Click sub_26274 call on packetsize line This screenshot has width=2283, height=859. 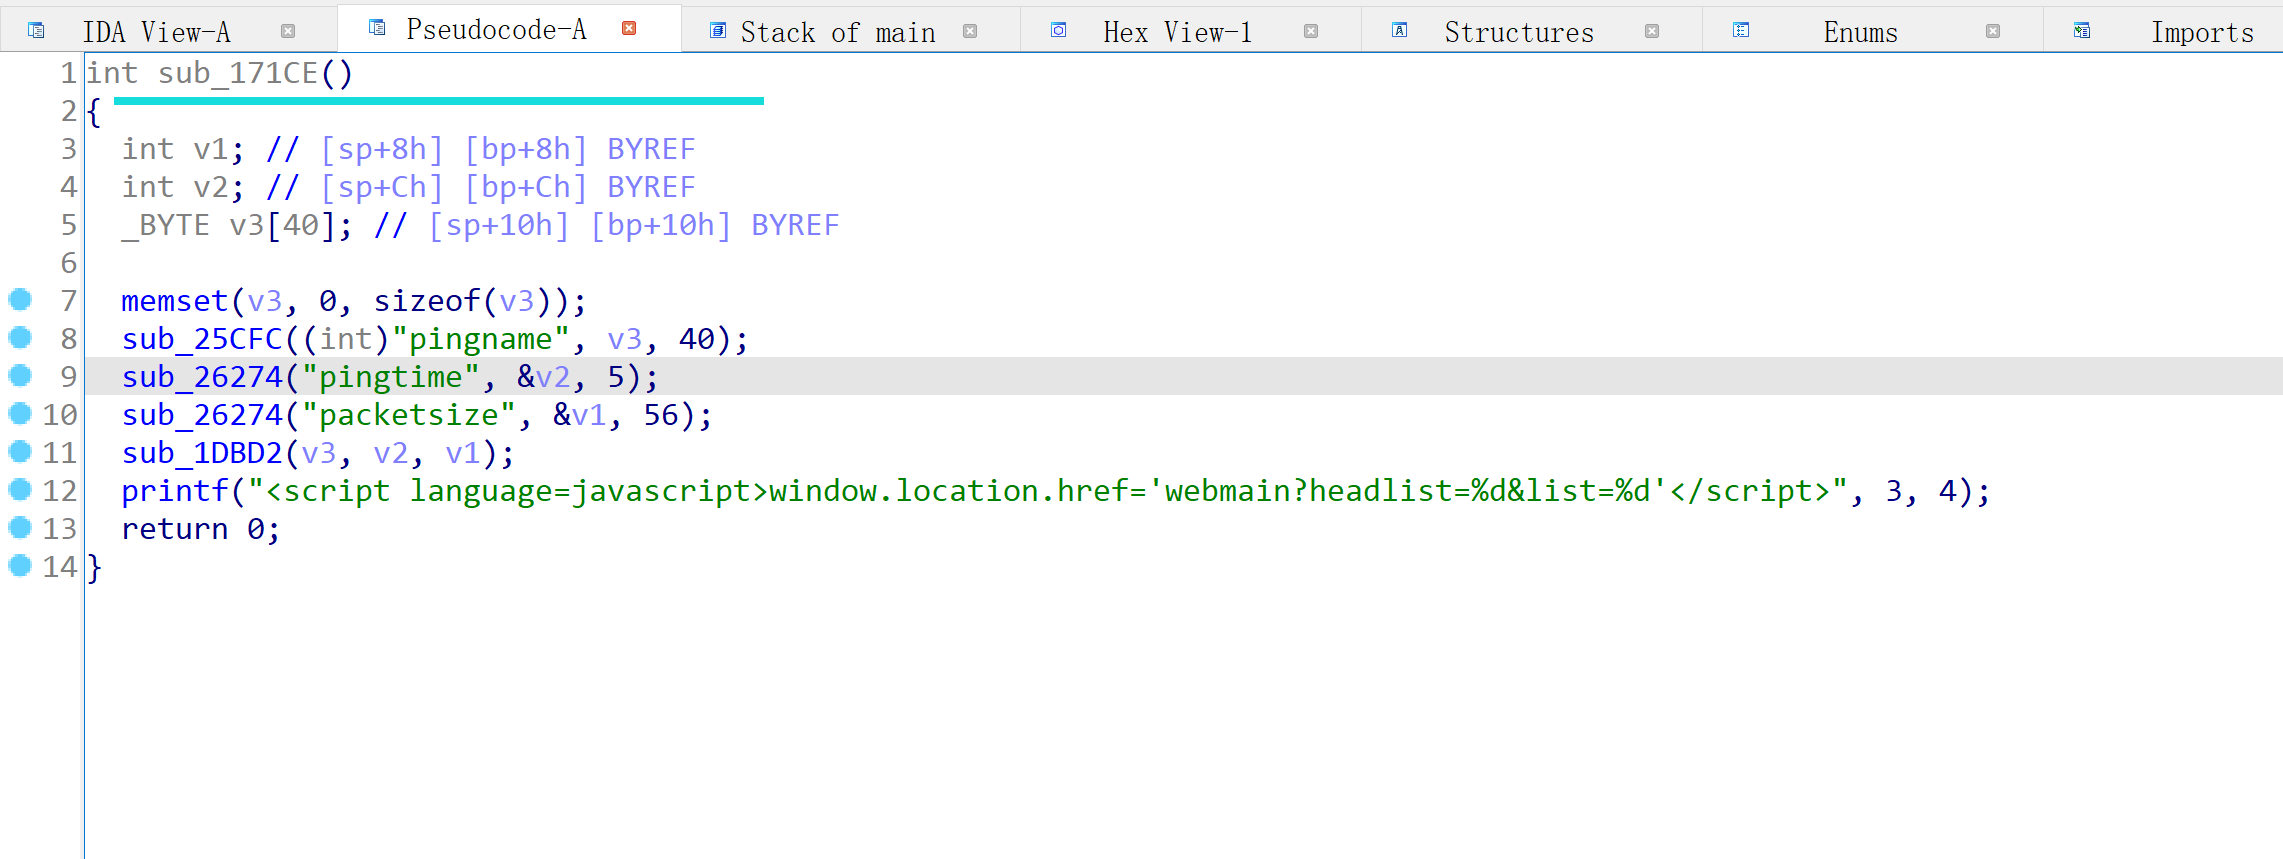(x=202, y=415)
